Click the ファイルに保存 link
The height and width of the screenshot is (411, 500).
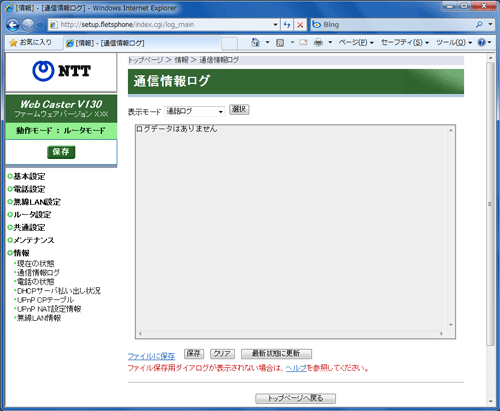coord(151,356)
